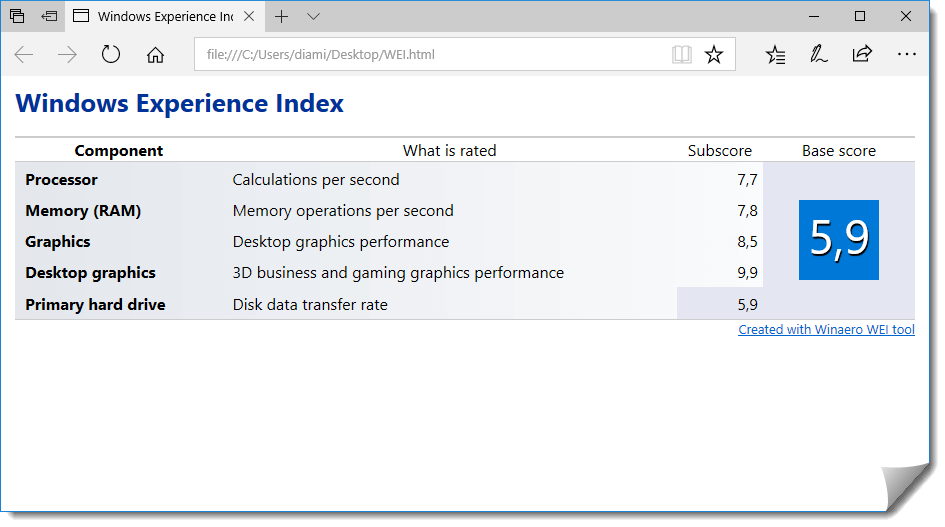Image resolution: width=945 pixels, height=527 pixels.
Task: Open Reading view book icon
Action: (x=682, y=55)
